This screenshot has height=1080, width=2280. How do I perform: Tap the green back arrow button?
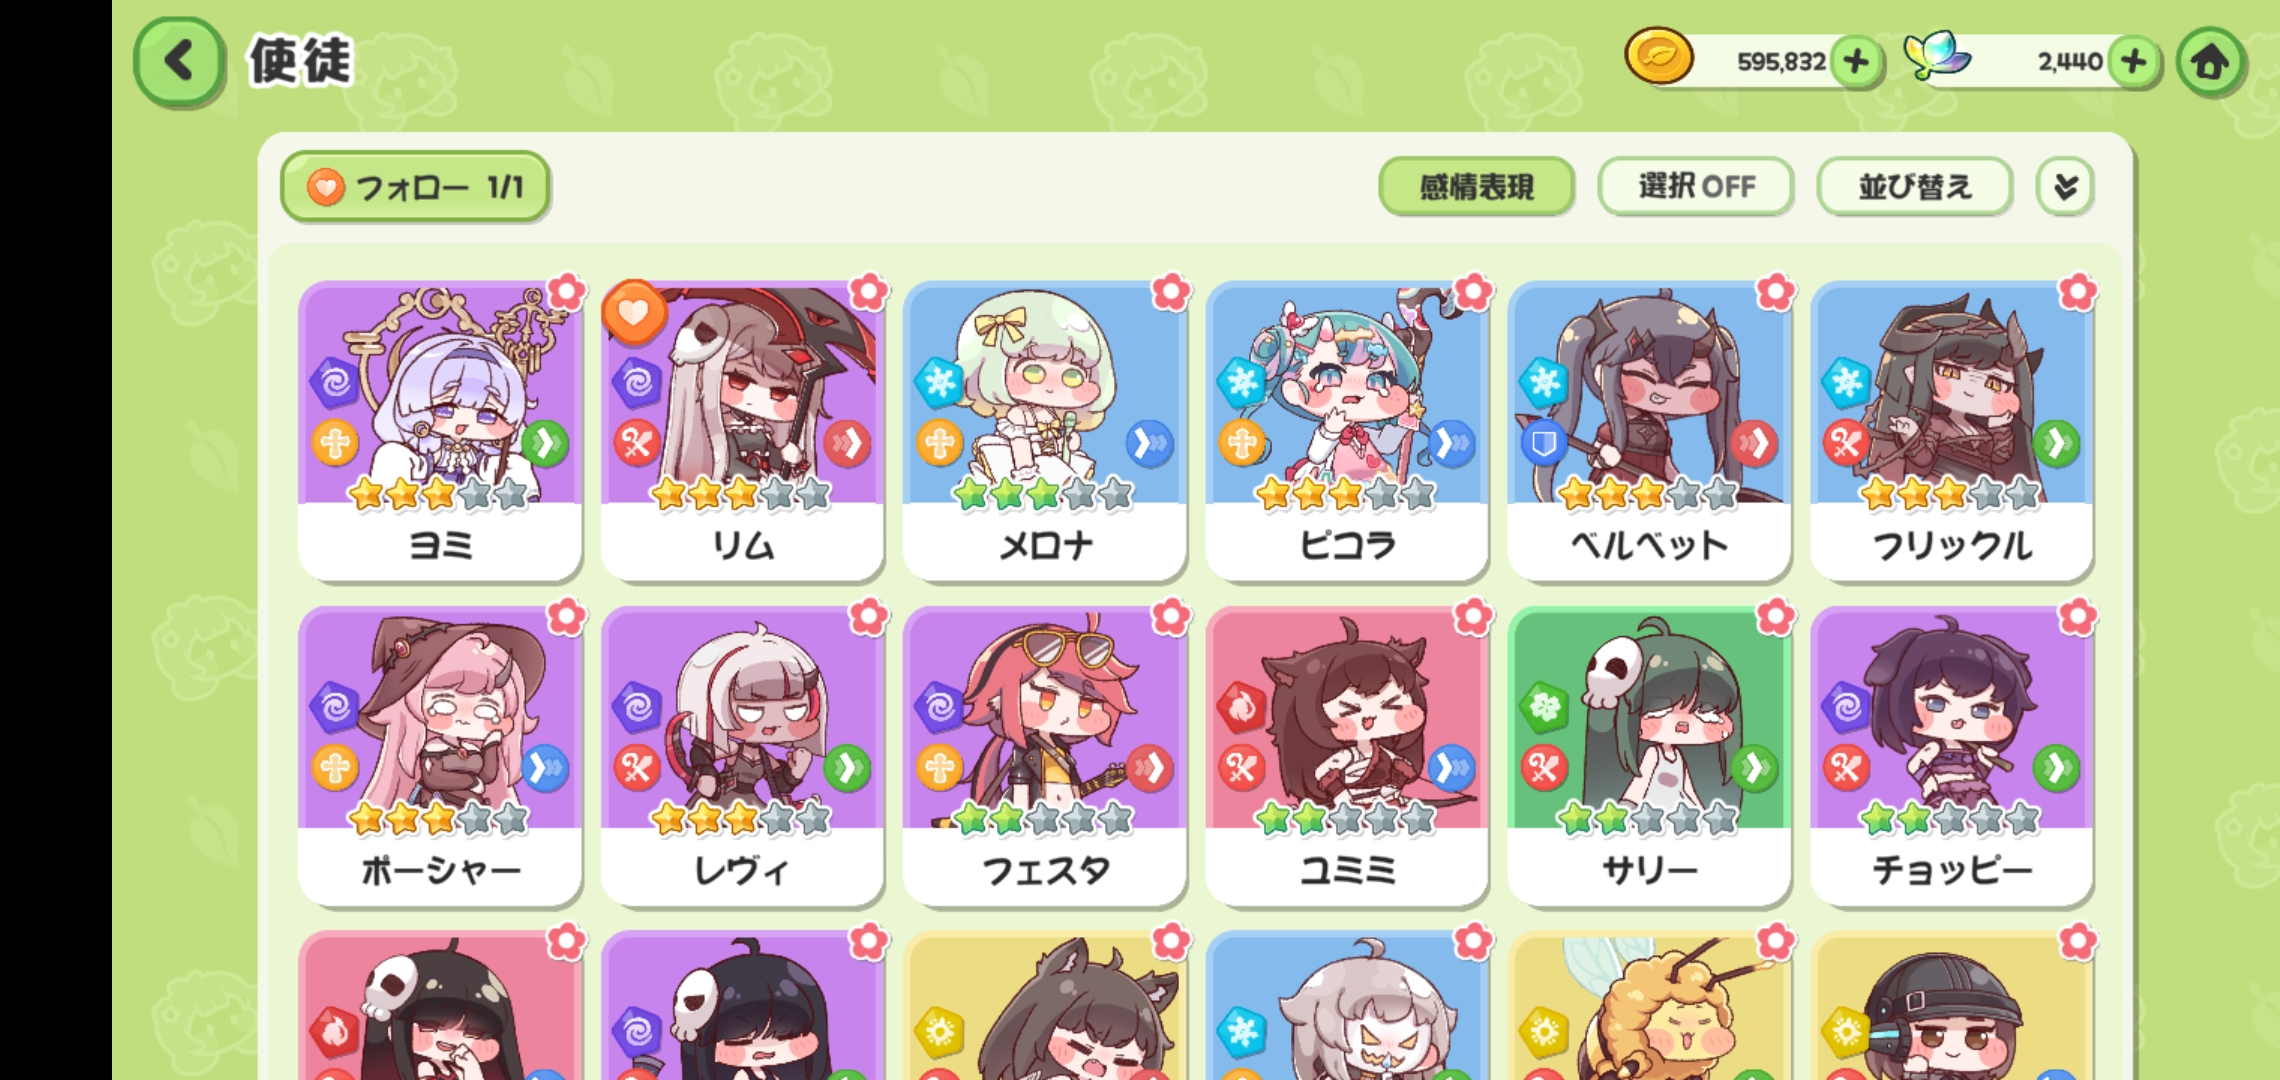[x=179, y=62]
